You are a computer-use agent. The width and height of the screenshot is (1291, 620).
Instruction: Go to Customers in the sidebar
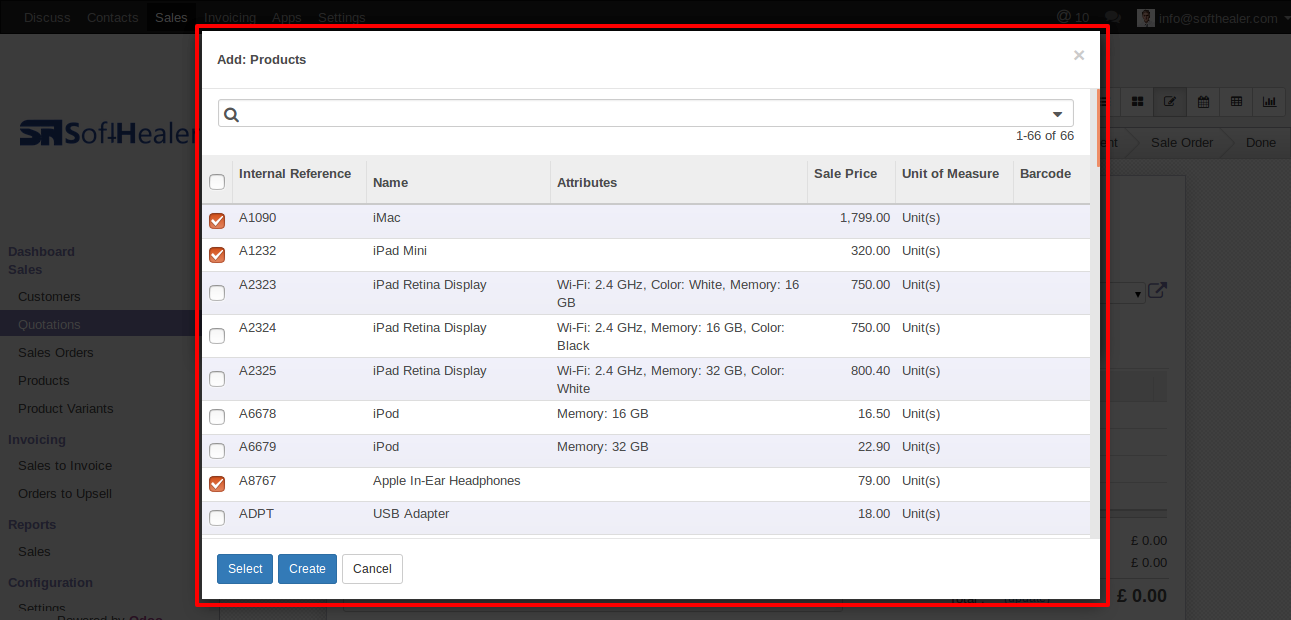tap(49, 296)
